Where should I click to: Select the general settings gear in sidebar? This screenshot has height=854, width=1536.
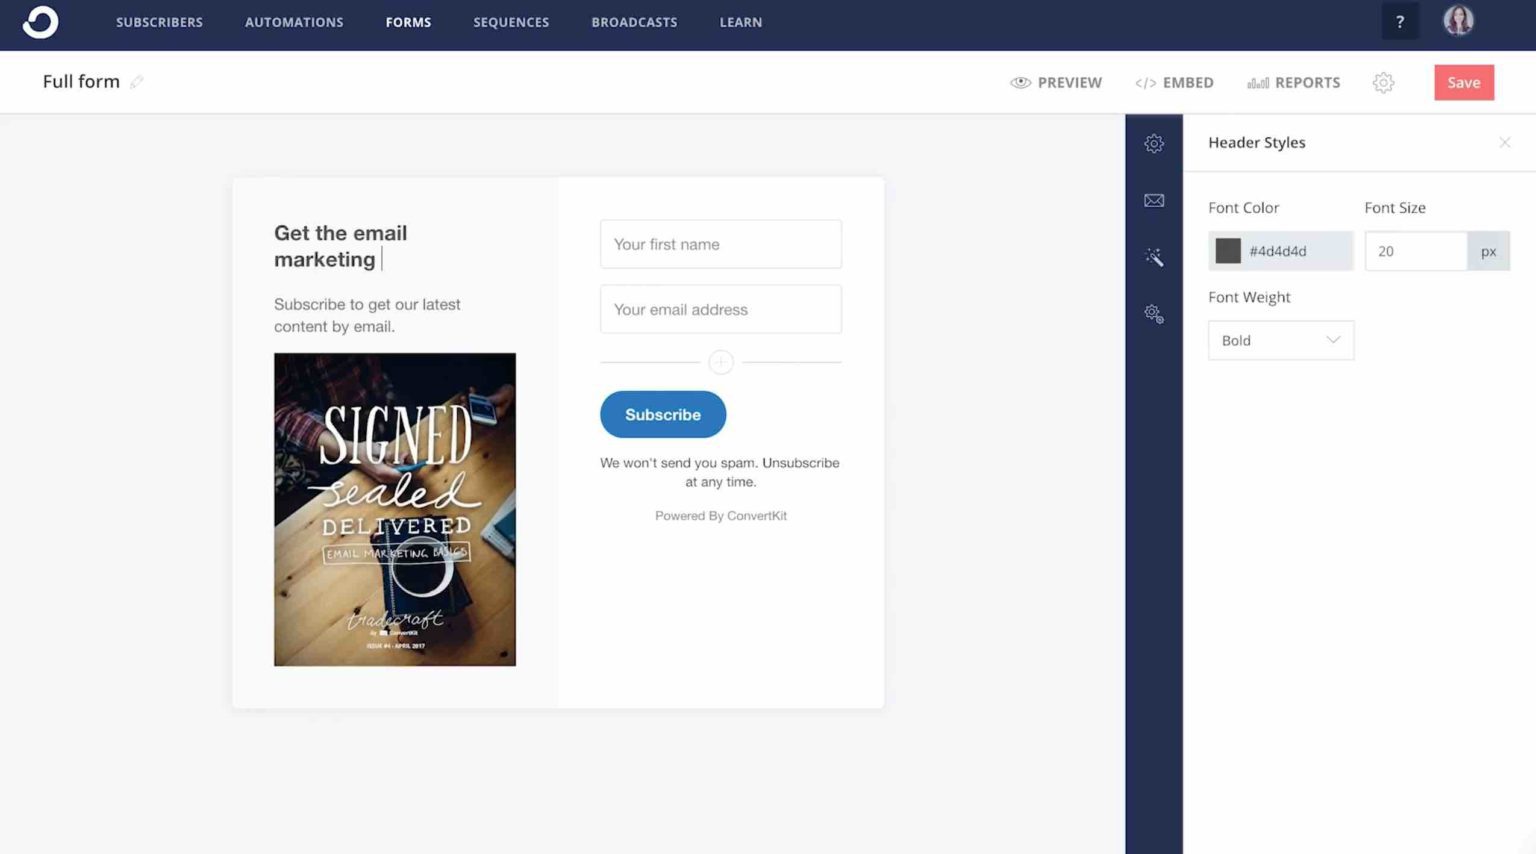pos(1154,144)
